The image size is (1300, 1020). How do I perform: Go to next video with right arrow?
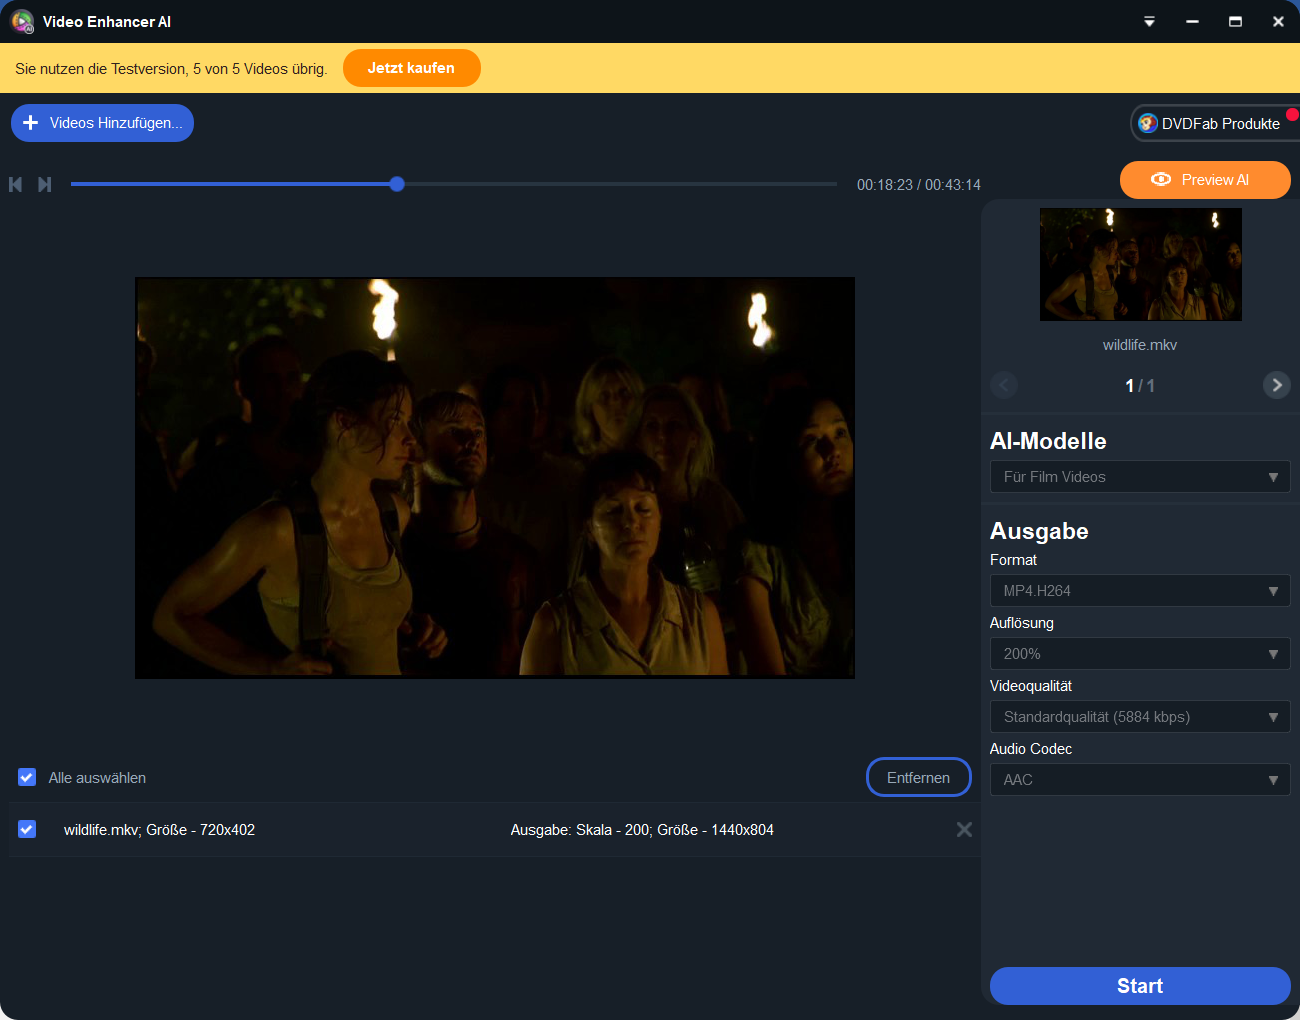1276,385
